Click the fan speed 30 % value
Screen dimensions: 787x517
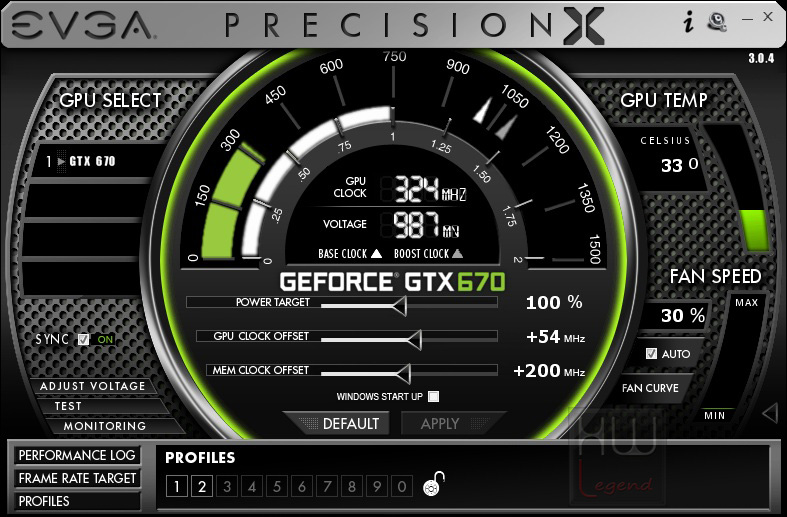(x=683, y=315)
